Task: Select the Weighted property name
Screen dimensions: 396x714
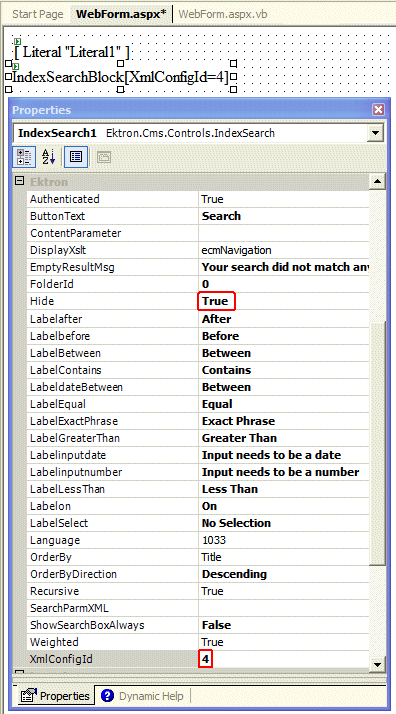Action: tap(54, 642)
